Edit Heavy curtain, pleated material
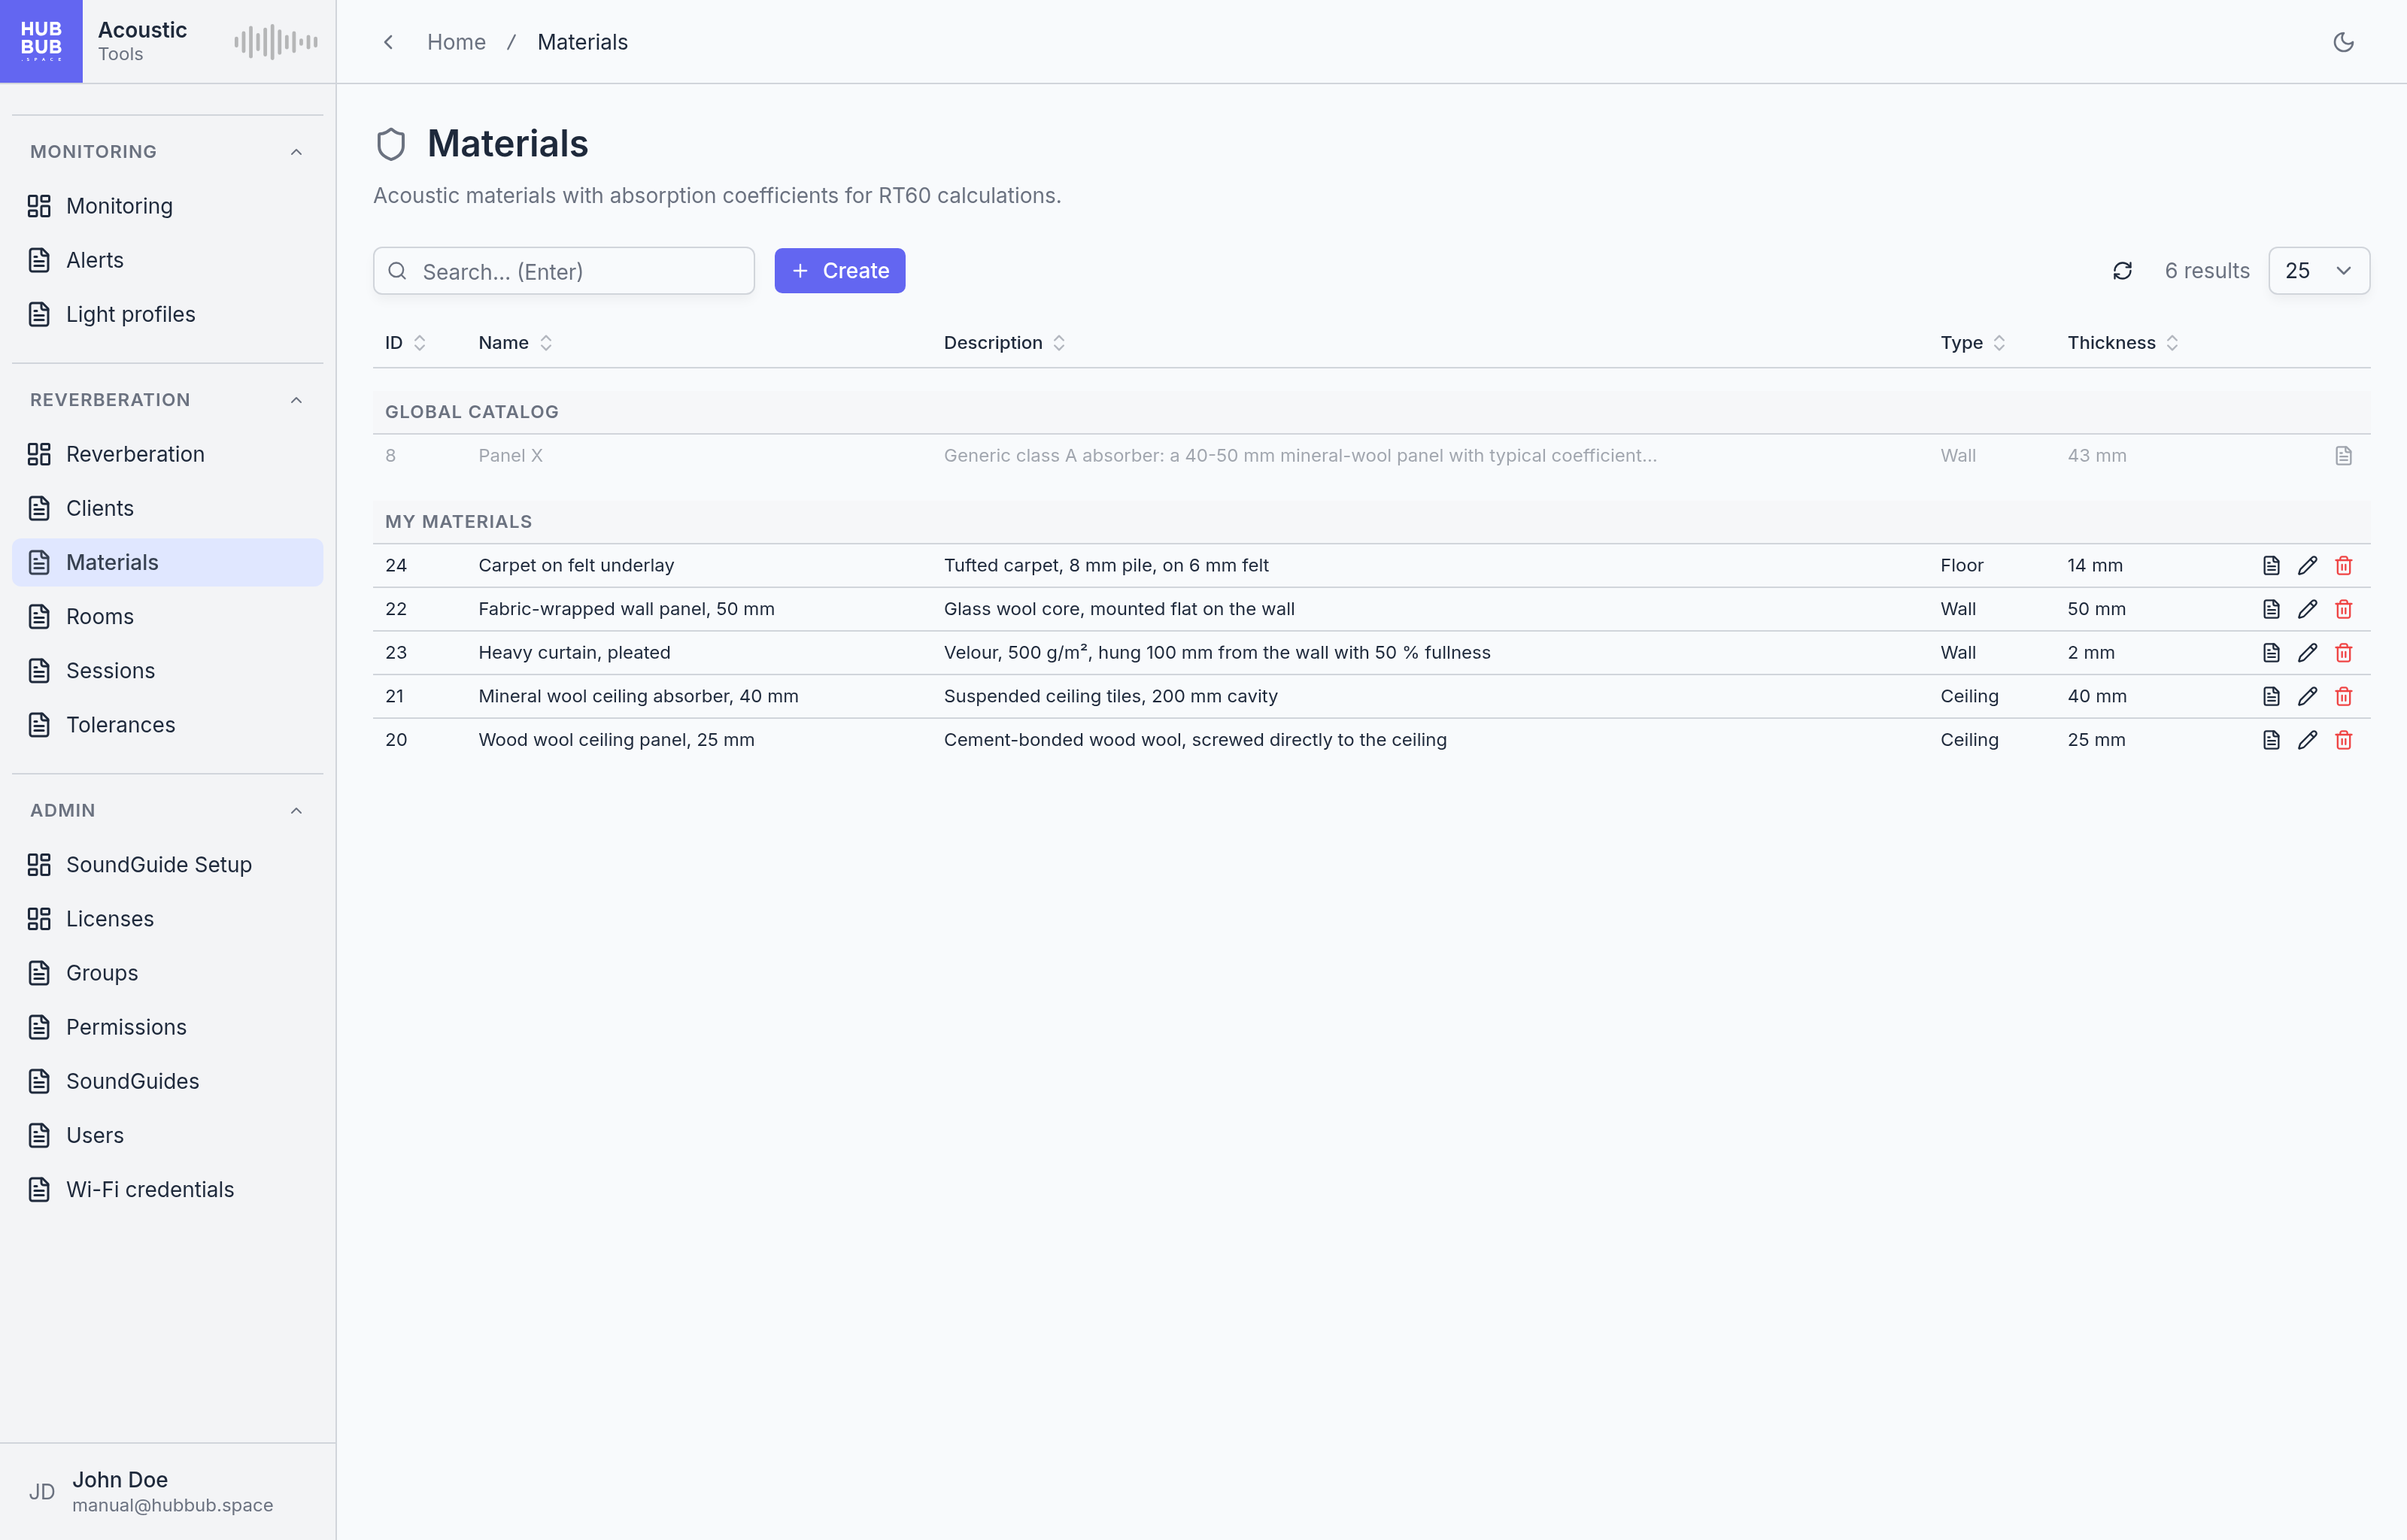 click(x=2307, y=653)
